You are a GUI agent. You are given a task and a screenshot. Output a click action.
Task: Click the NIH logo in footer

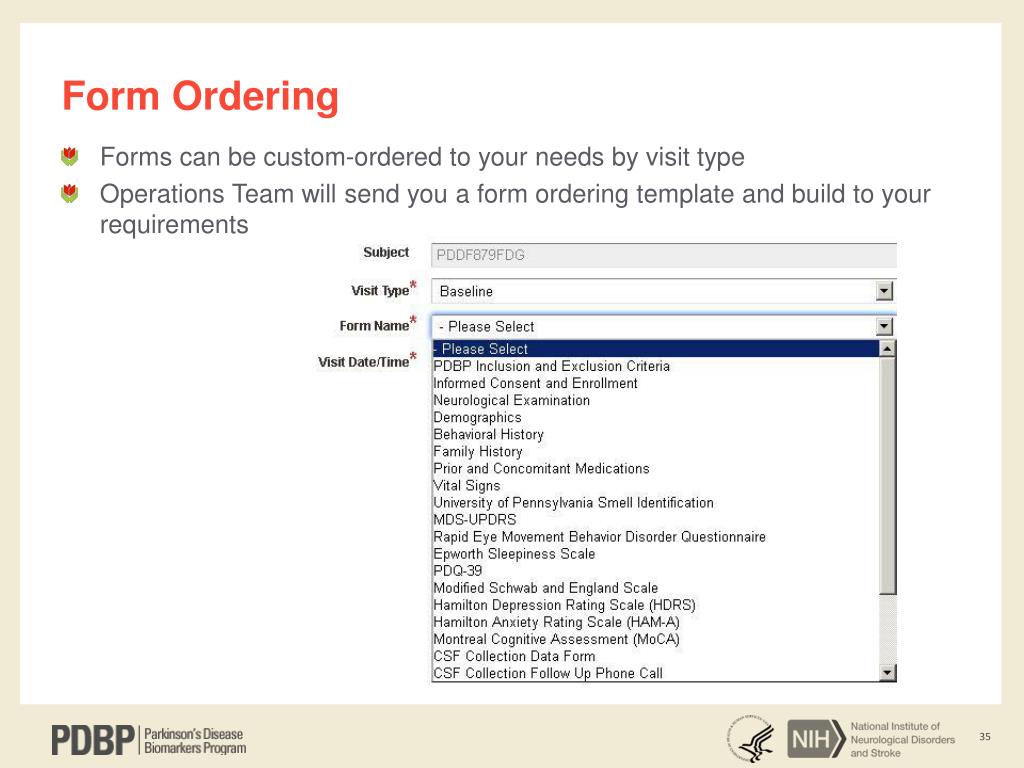click(x=816, y=739)
